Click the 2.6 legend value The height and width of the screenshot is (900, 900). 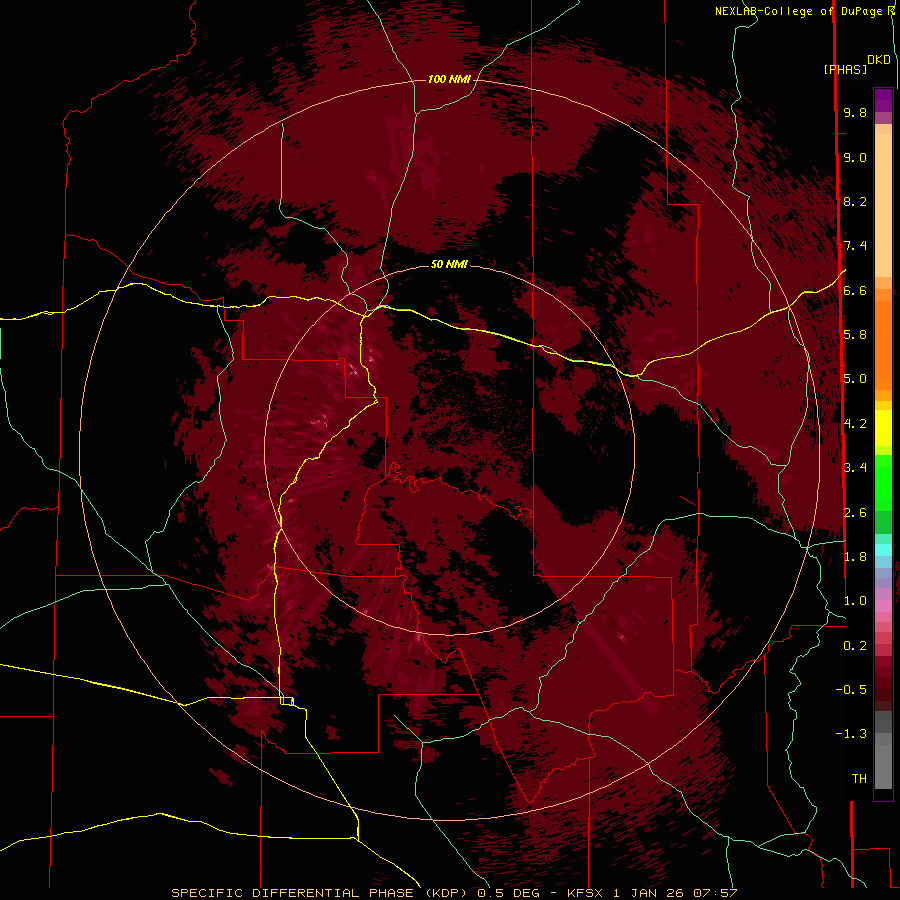855,513
